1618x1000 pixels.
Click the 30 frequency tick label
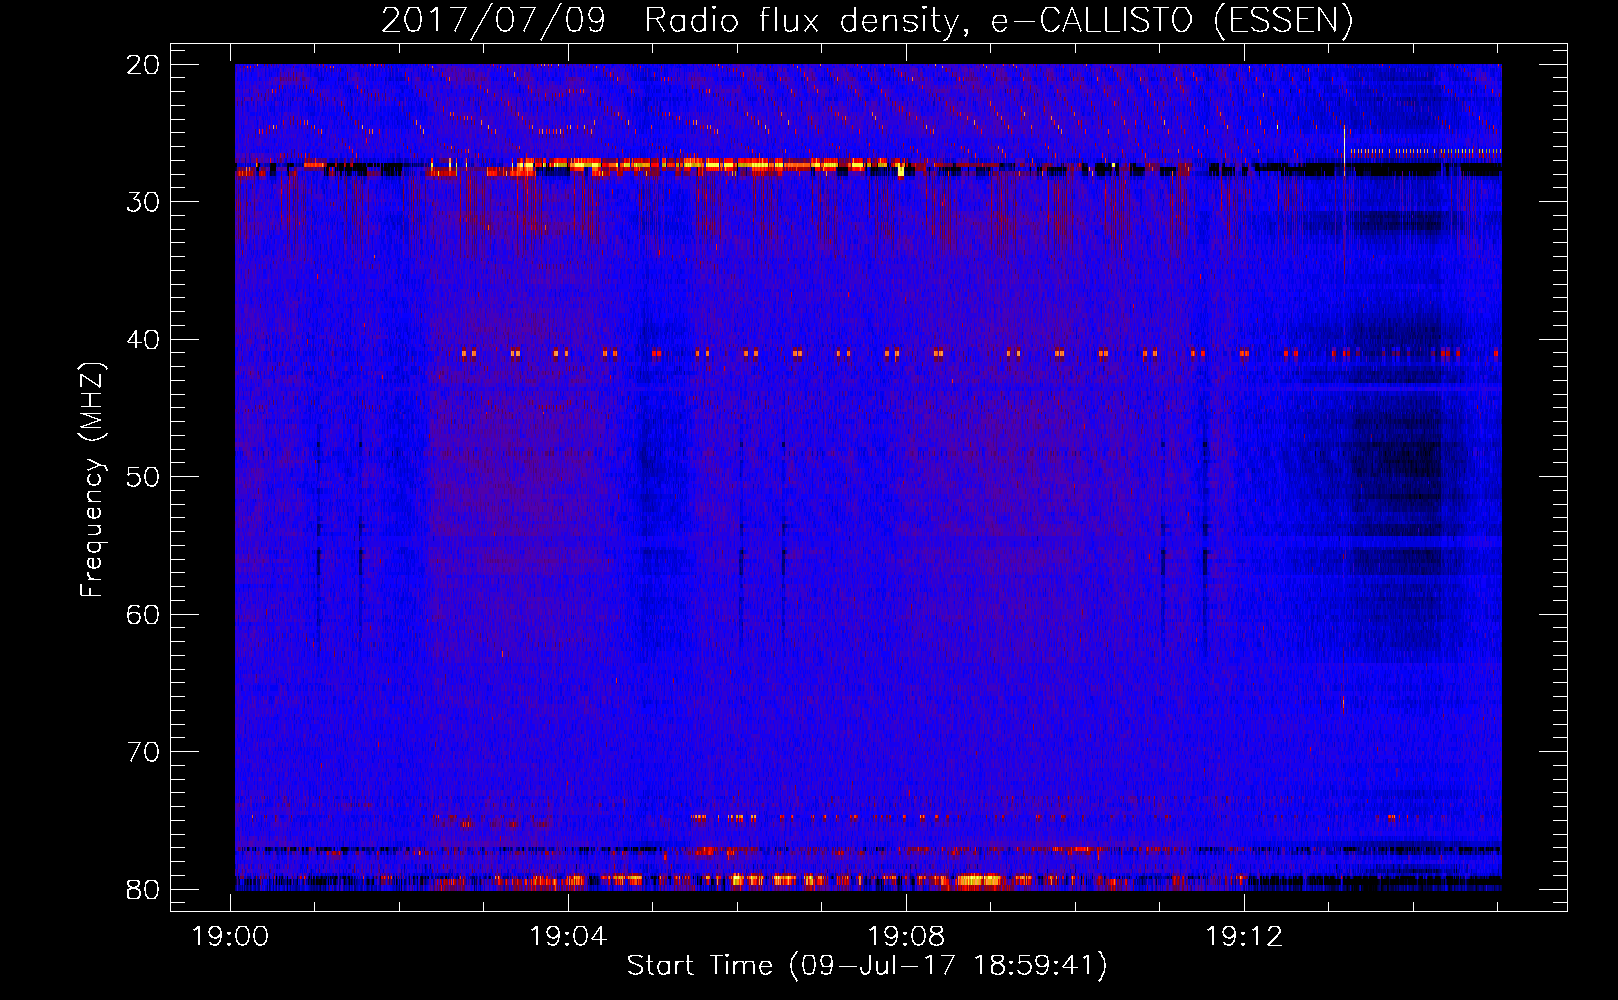(144, 202)
